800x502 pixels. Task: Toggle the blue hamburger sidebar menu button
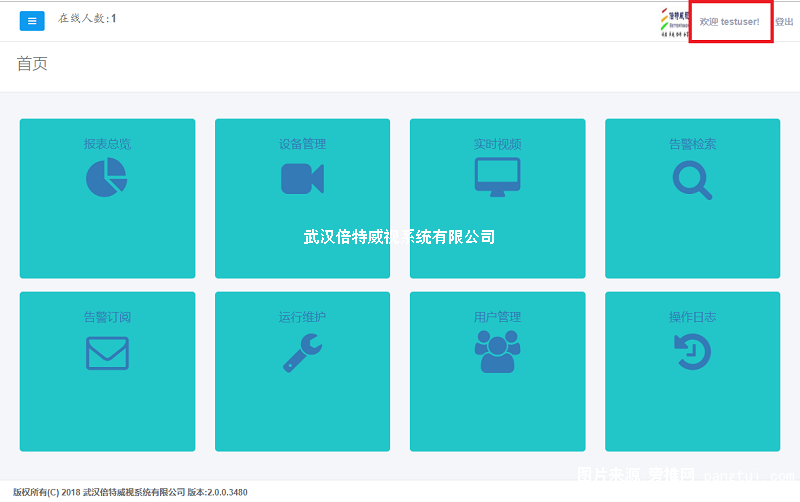pyautogui.click(x=32, y=20)
